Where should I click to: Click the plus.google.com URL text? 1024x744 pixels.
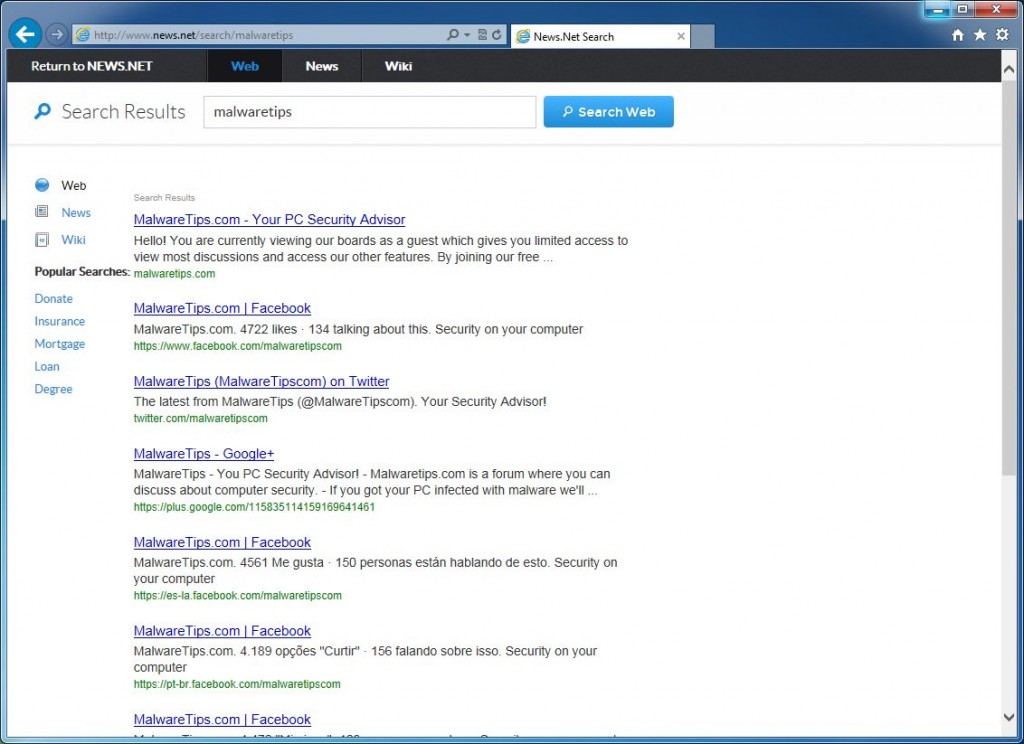tap(254, 507)
